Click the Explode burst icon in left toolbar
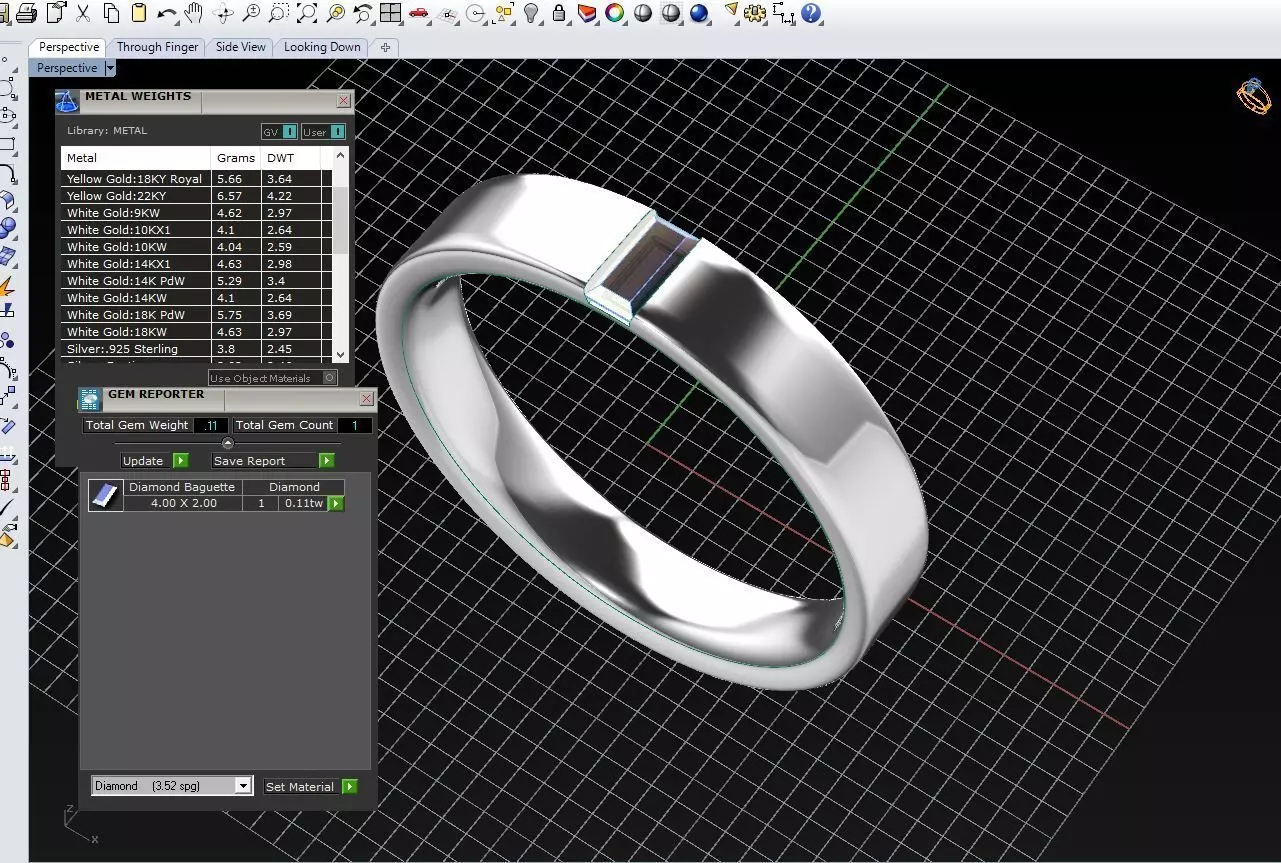The width and height of the screenshot is (1281, 863). click(x=7, y=288)
